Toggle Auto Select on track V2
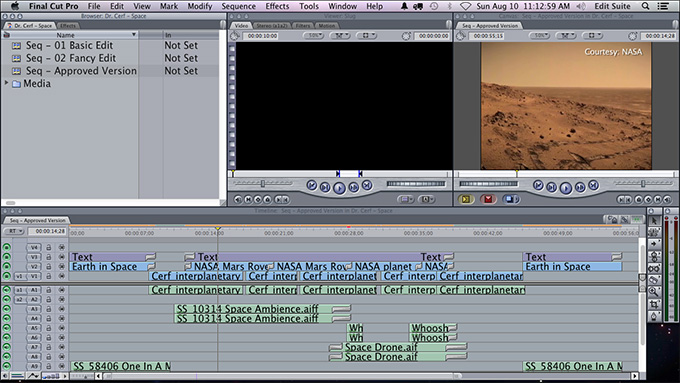This screenshot has width=680, height=383. click(62, 266)
